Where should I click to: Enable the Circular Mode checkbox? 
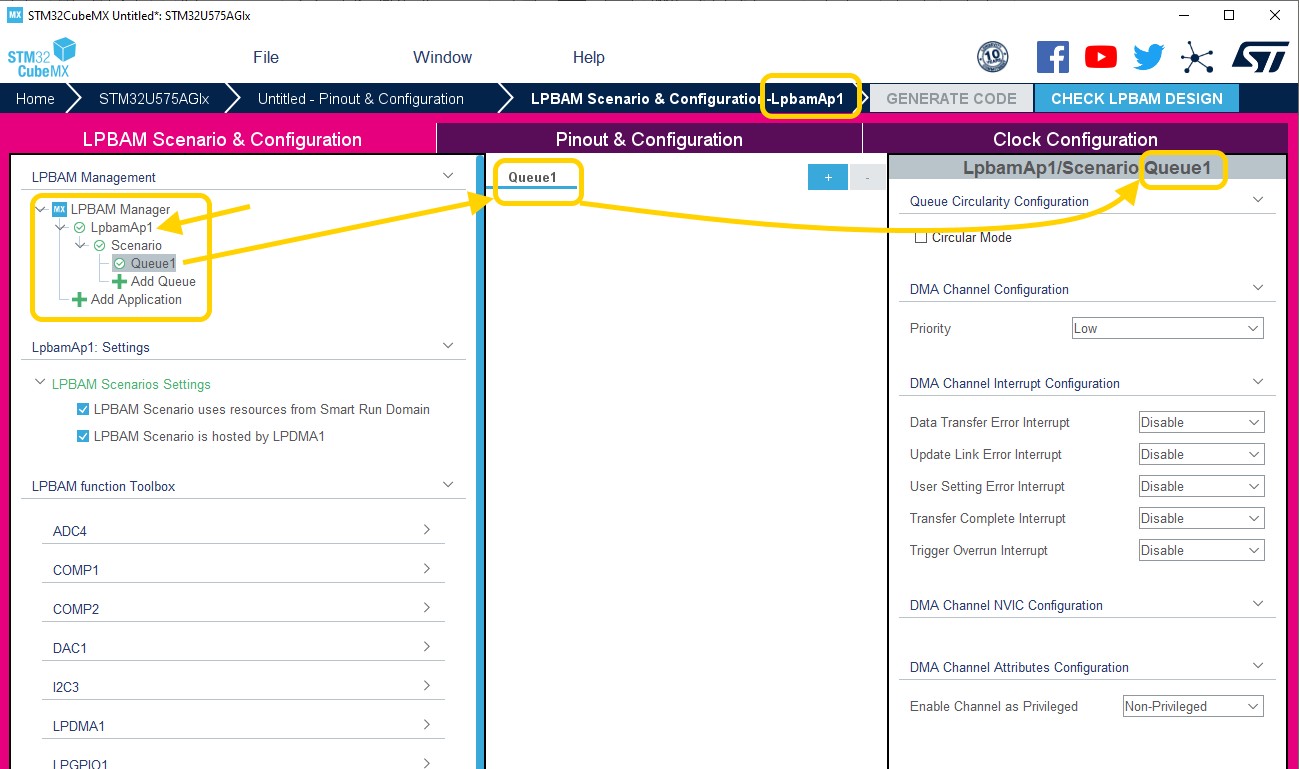click(x=921, y=238)
